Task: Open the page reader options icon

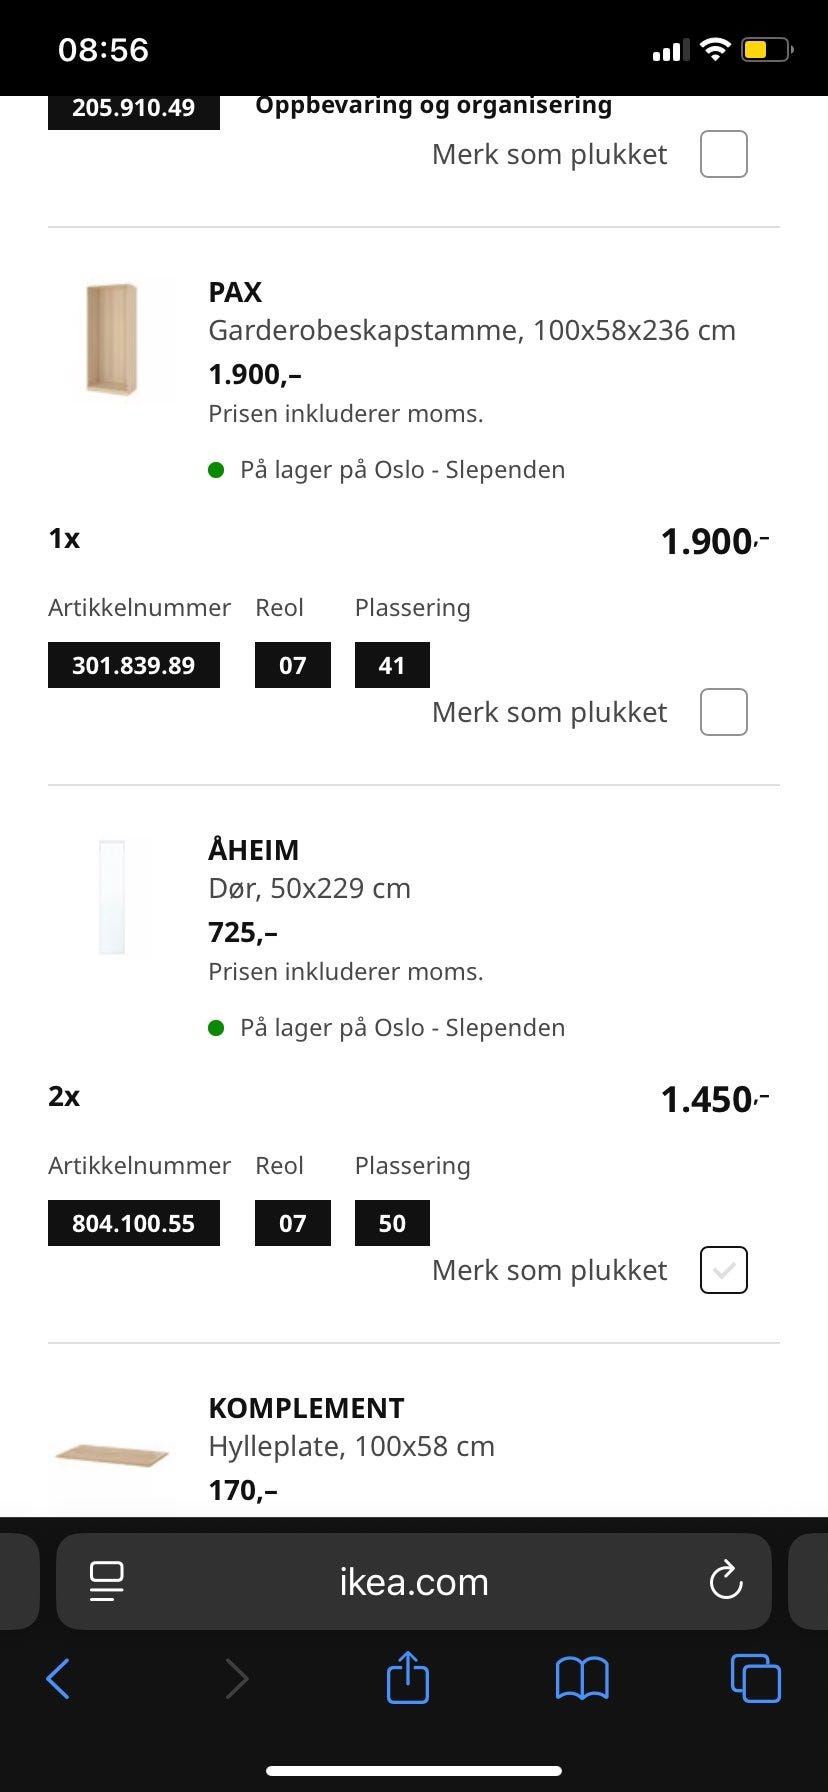Action: point(106,1582)
